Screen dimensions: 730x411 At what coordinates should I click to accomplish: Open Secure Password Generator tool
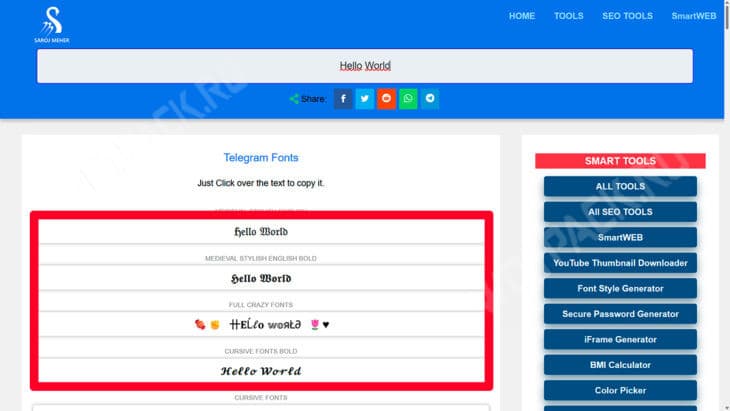(x=620, y=314)
